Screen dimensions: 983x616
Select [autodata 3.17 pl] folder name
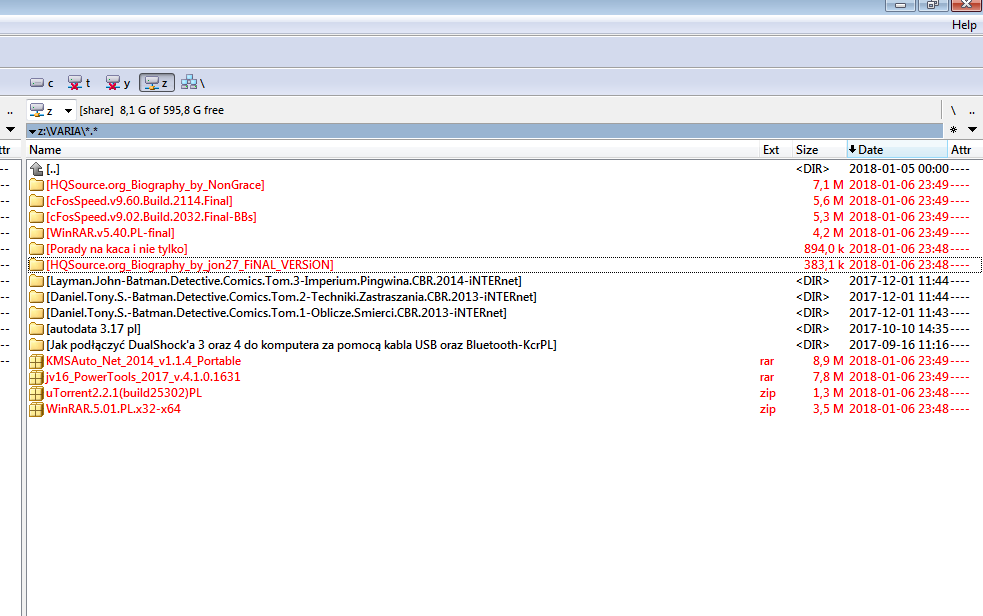93,329
